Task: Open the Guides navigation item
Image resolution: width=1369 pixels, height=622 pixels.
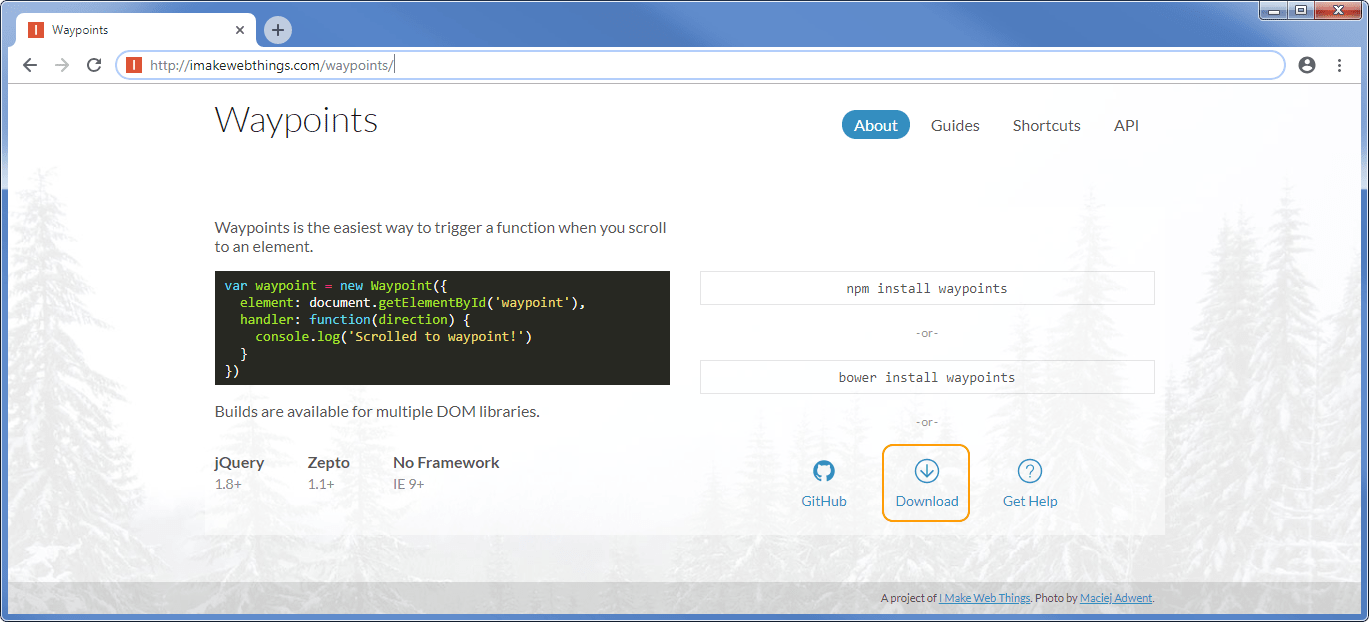Action: [x=955, y=125]
